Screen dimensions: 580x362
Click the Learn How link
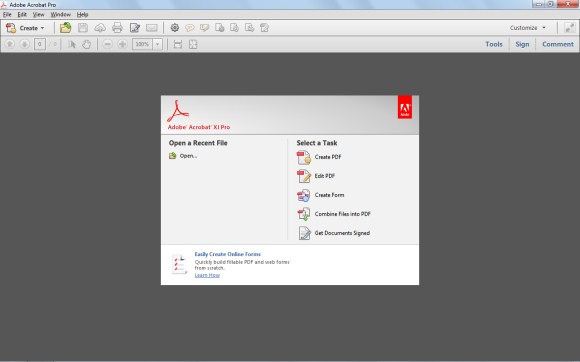pyautogui.click(x=207, y=275)
